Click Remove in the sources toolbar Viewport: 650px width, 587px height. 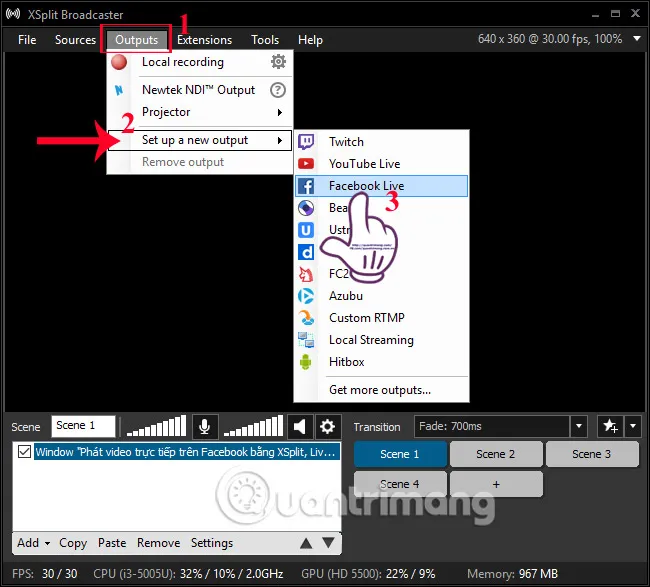point(158,543)
